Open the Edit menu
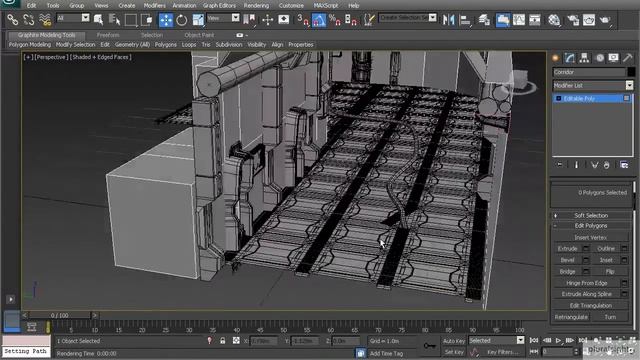 31,6
